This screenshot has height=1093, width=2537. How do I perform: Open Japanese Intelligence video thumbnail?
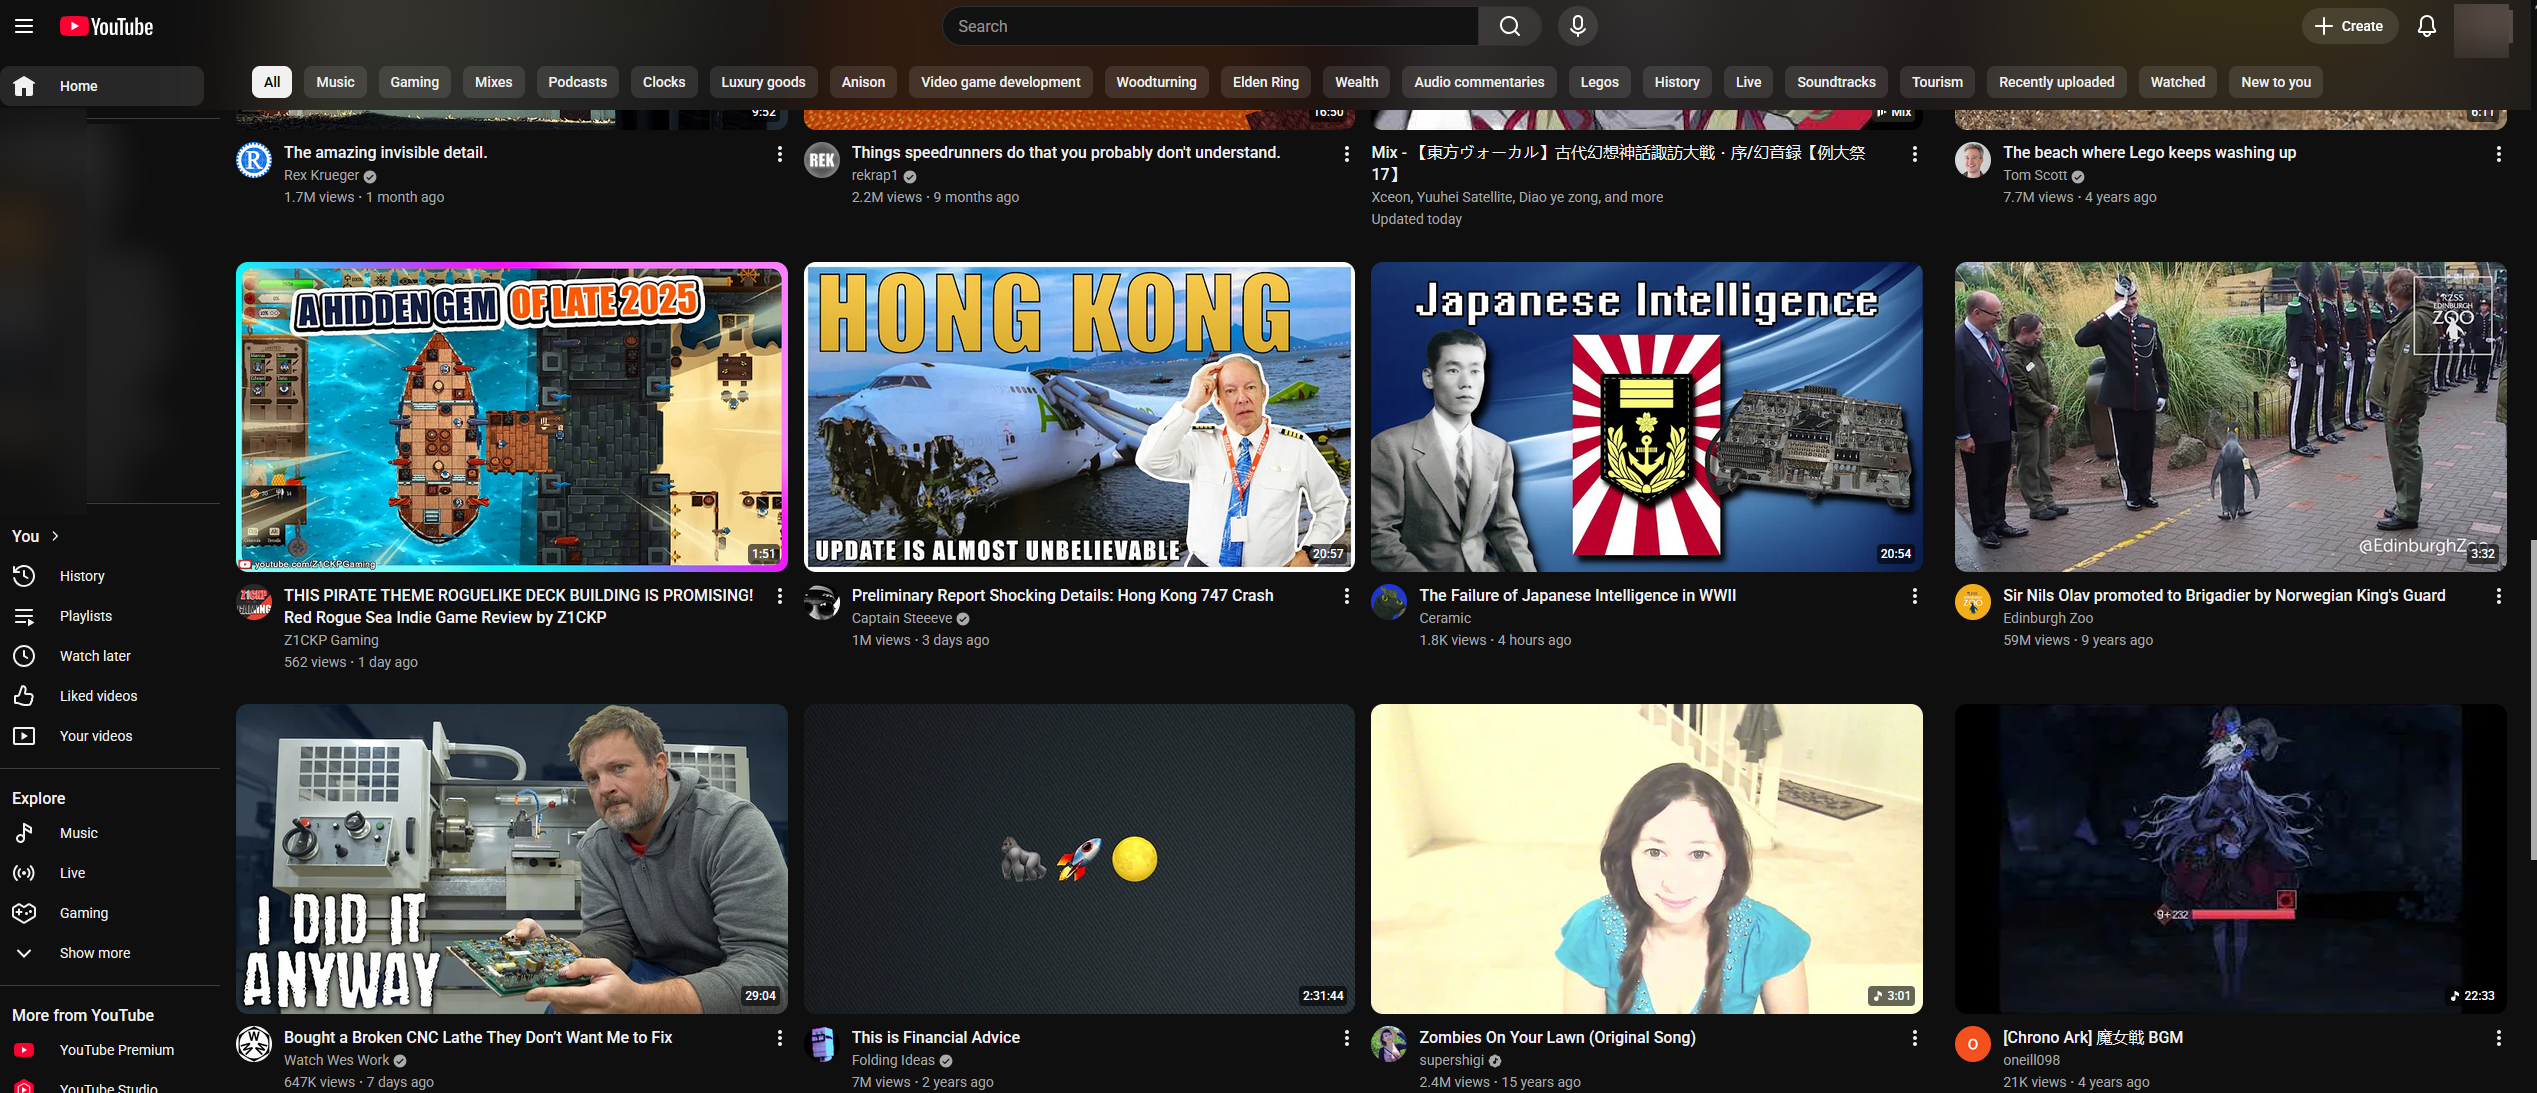pos(1646,417)
